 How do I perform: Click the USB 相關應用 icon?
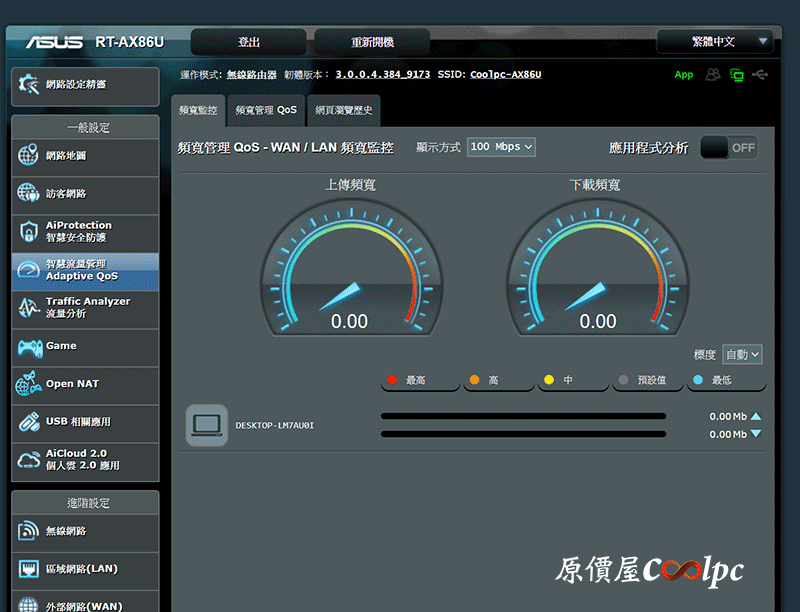tap(29, 422)
